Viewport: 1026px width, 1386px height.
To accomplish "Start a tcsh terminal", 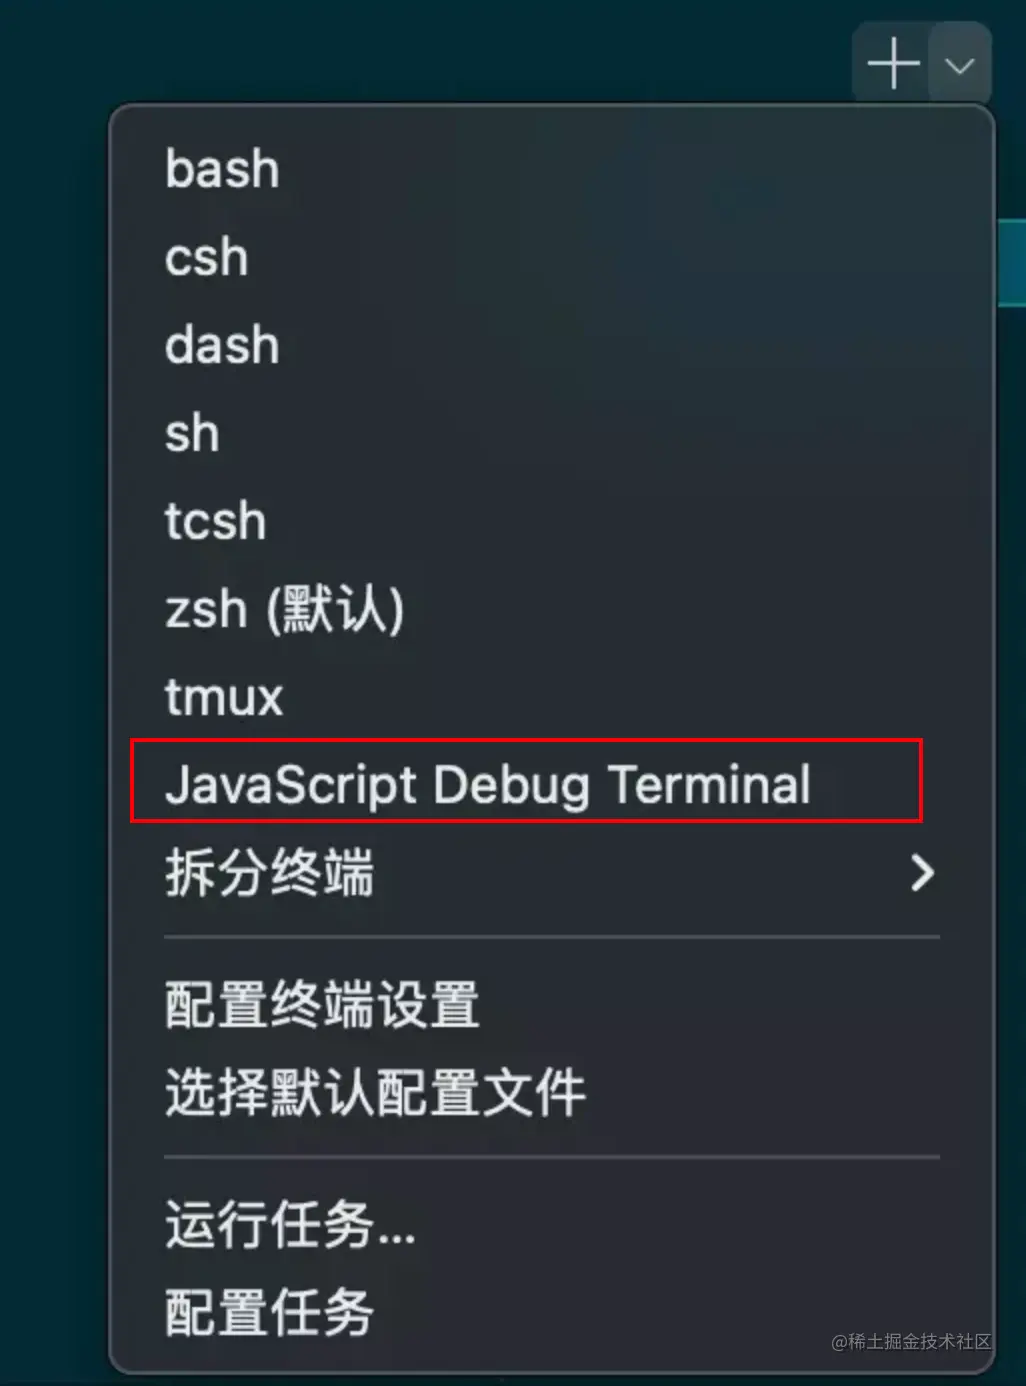I will point(216,521).
